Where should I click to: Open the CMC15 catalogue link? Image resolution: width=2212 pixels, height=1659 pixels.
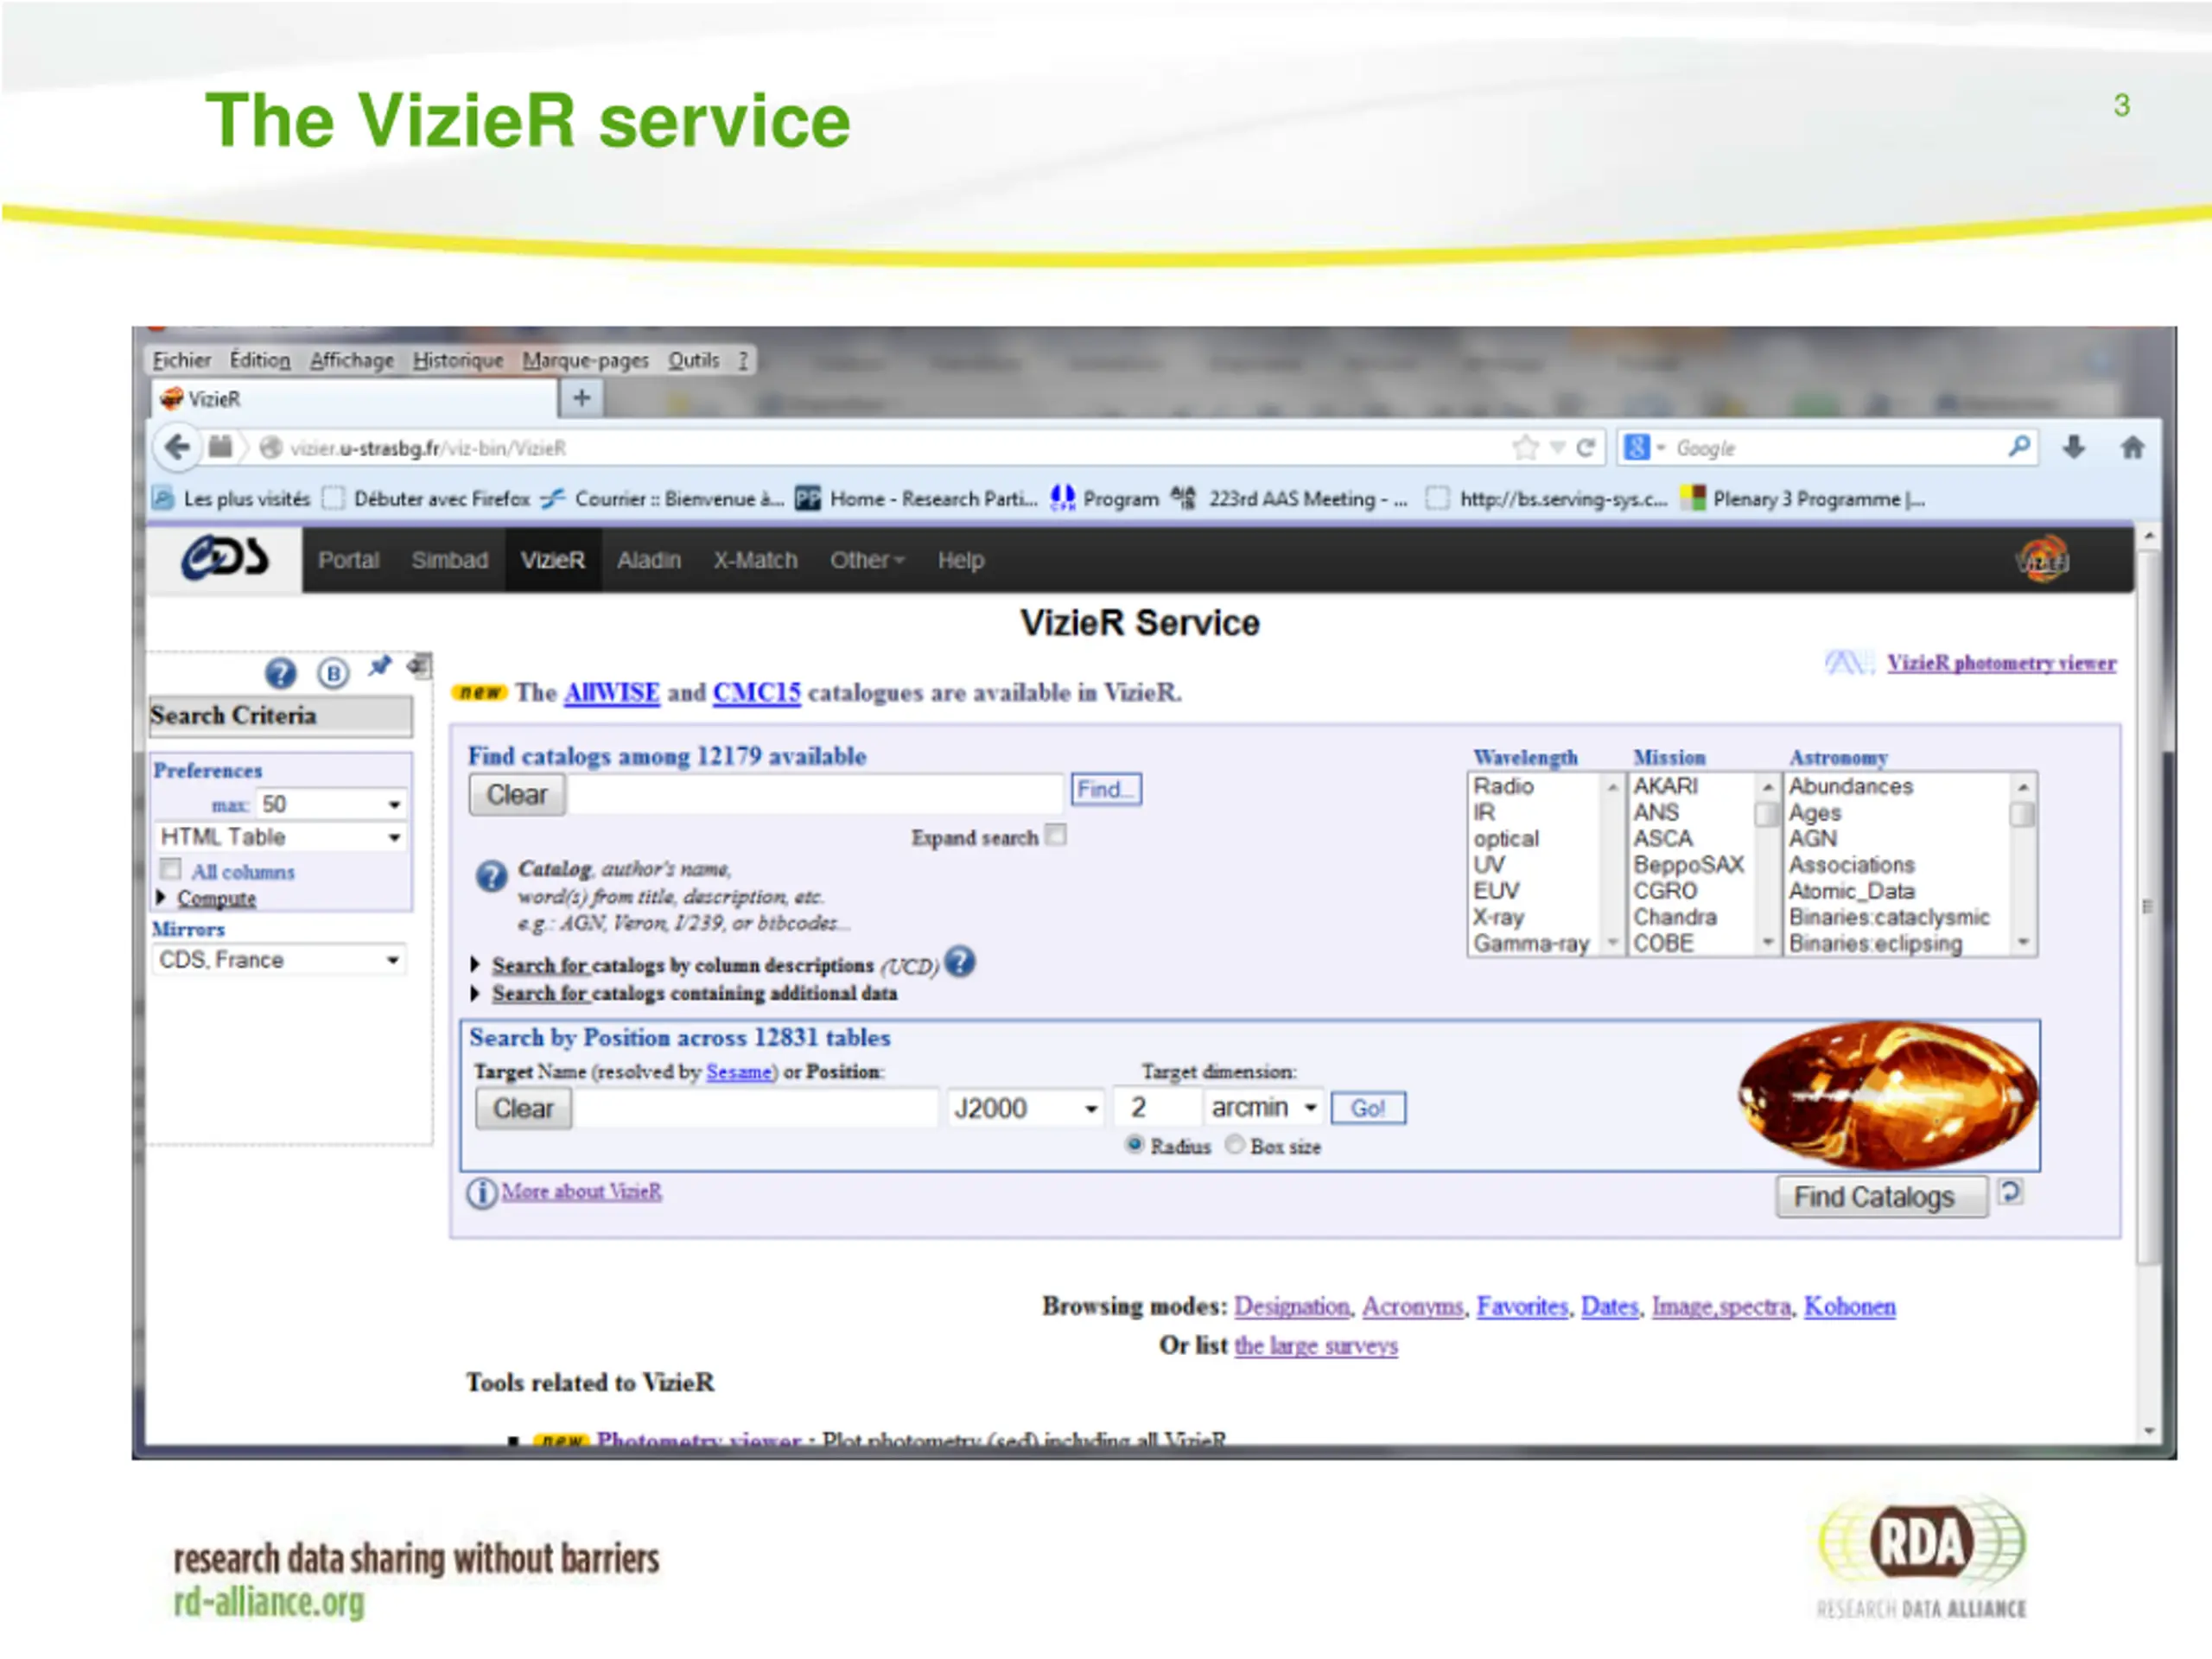click(757, 692)
